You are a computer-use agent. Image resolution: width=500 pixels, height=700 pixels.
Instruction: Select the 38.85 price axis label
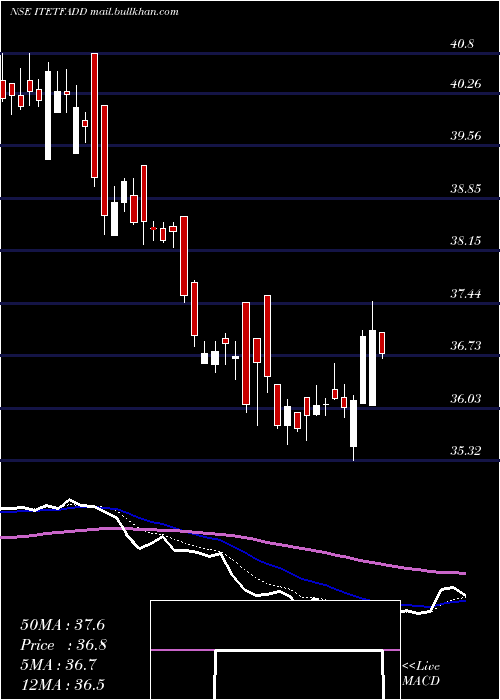(x=466, y=188)
